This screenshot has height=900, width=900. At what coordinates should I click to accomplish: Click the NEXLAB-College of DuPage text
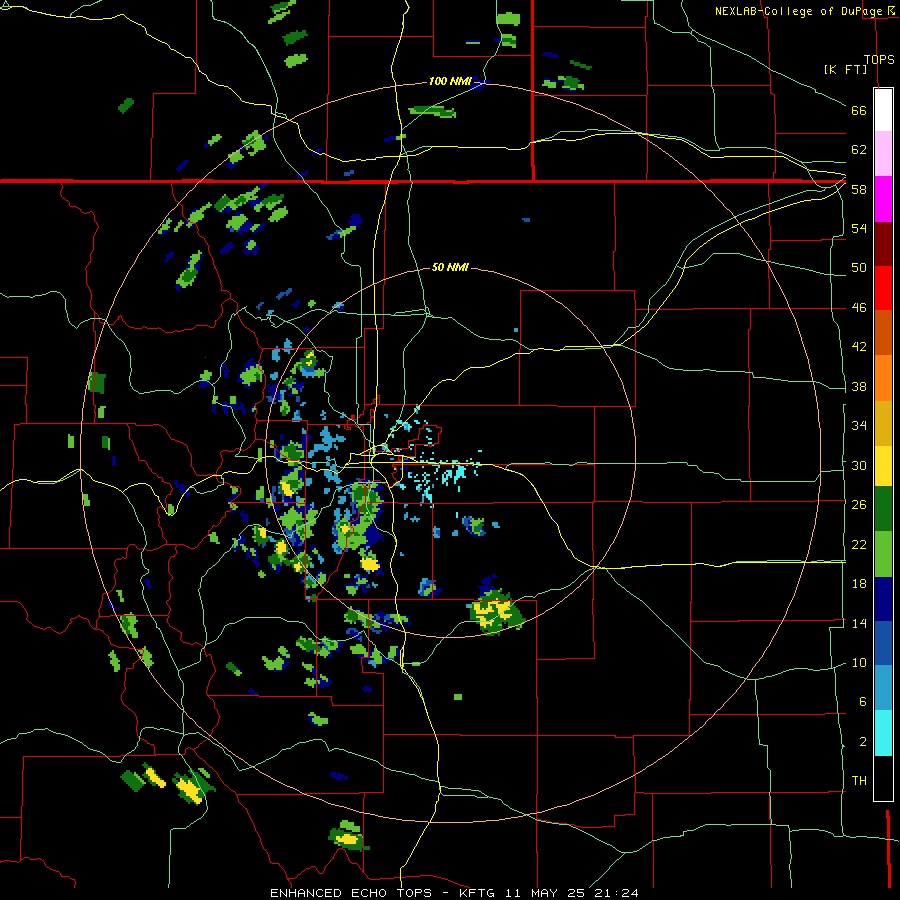click(800, 11)
